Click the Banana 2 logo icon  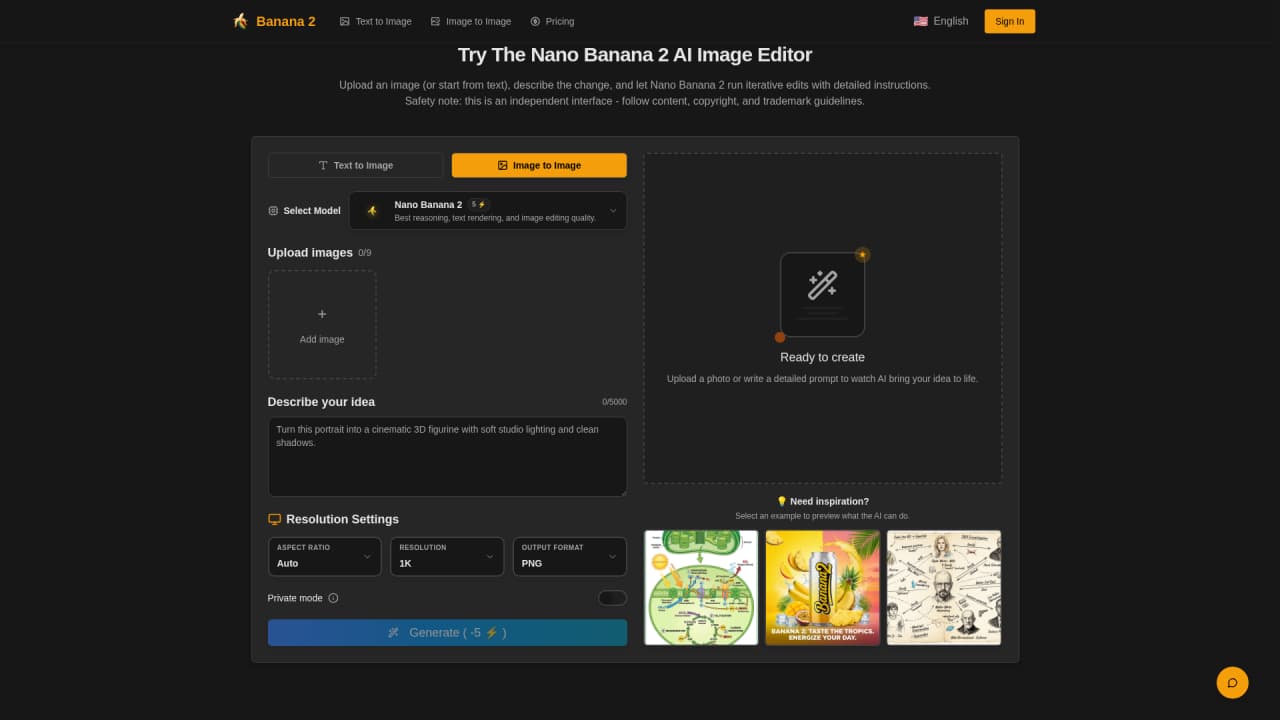coord(240,21)
